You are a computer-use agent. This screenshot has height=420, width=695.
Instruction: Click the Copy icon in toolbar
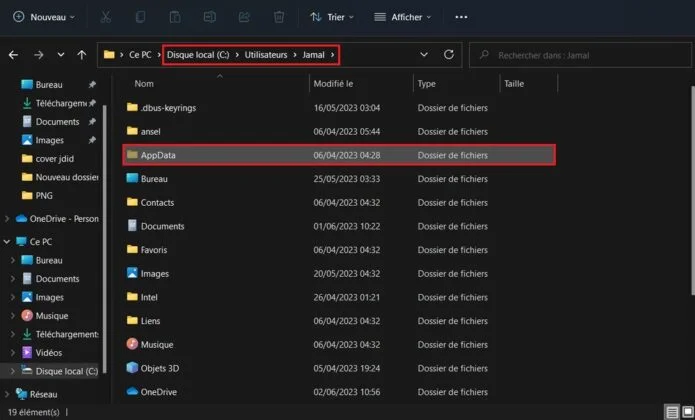(141, 17)
